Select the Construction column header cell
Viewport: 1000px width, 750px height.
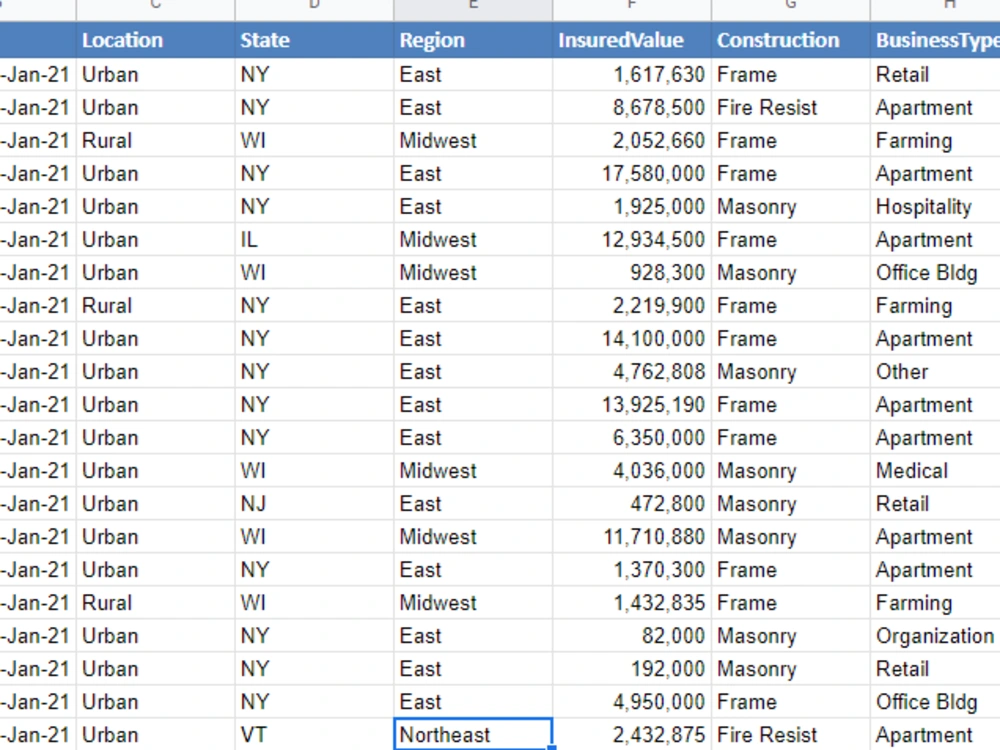tap(790, 40)
